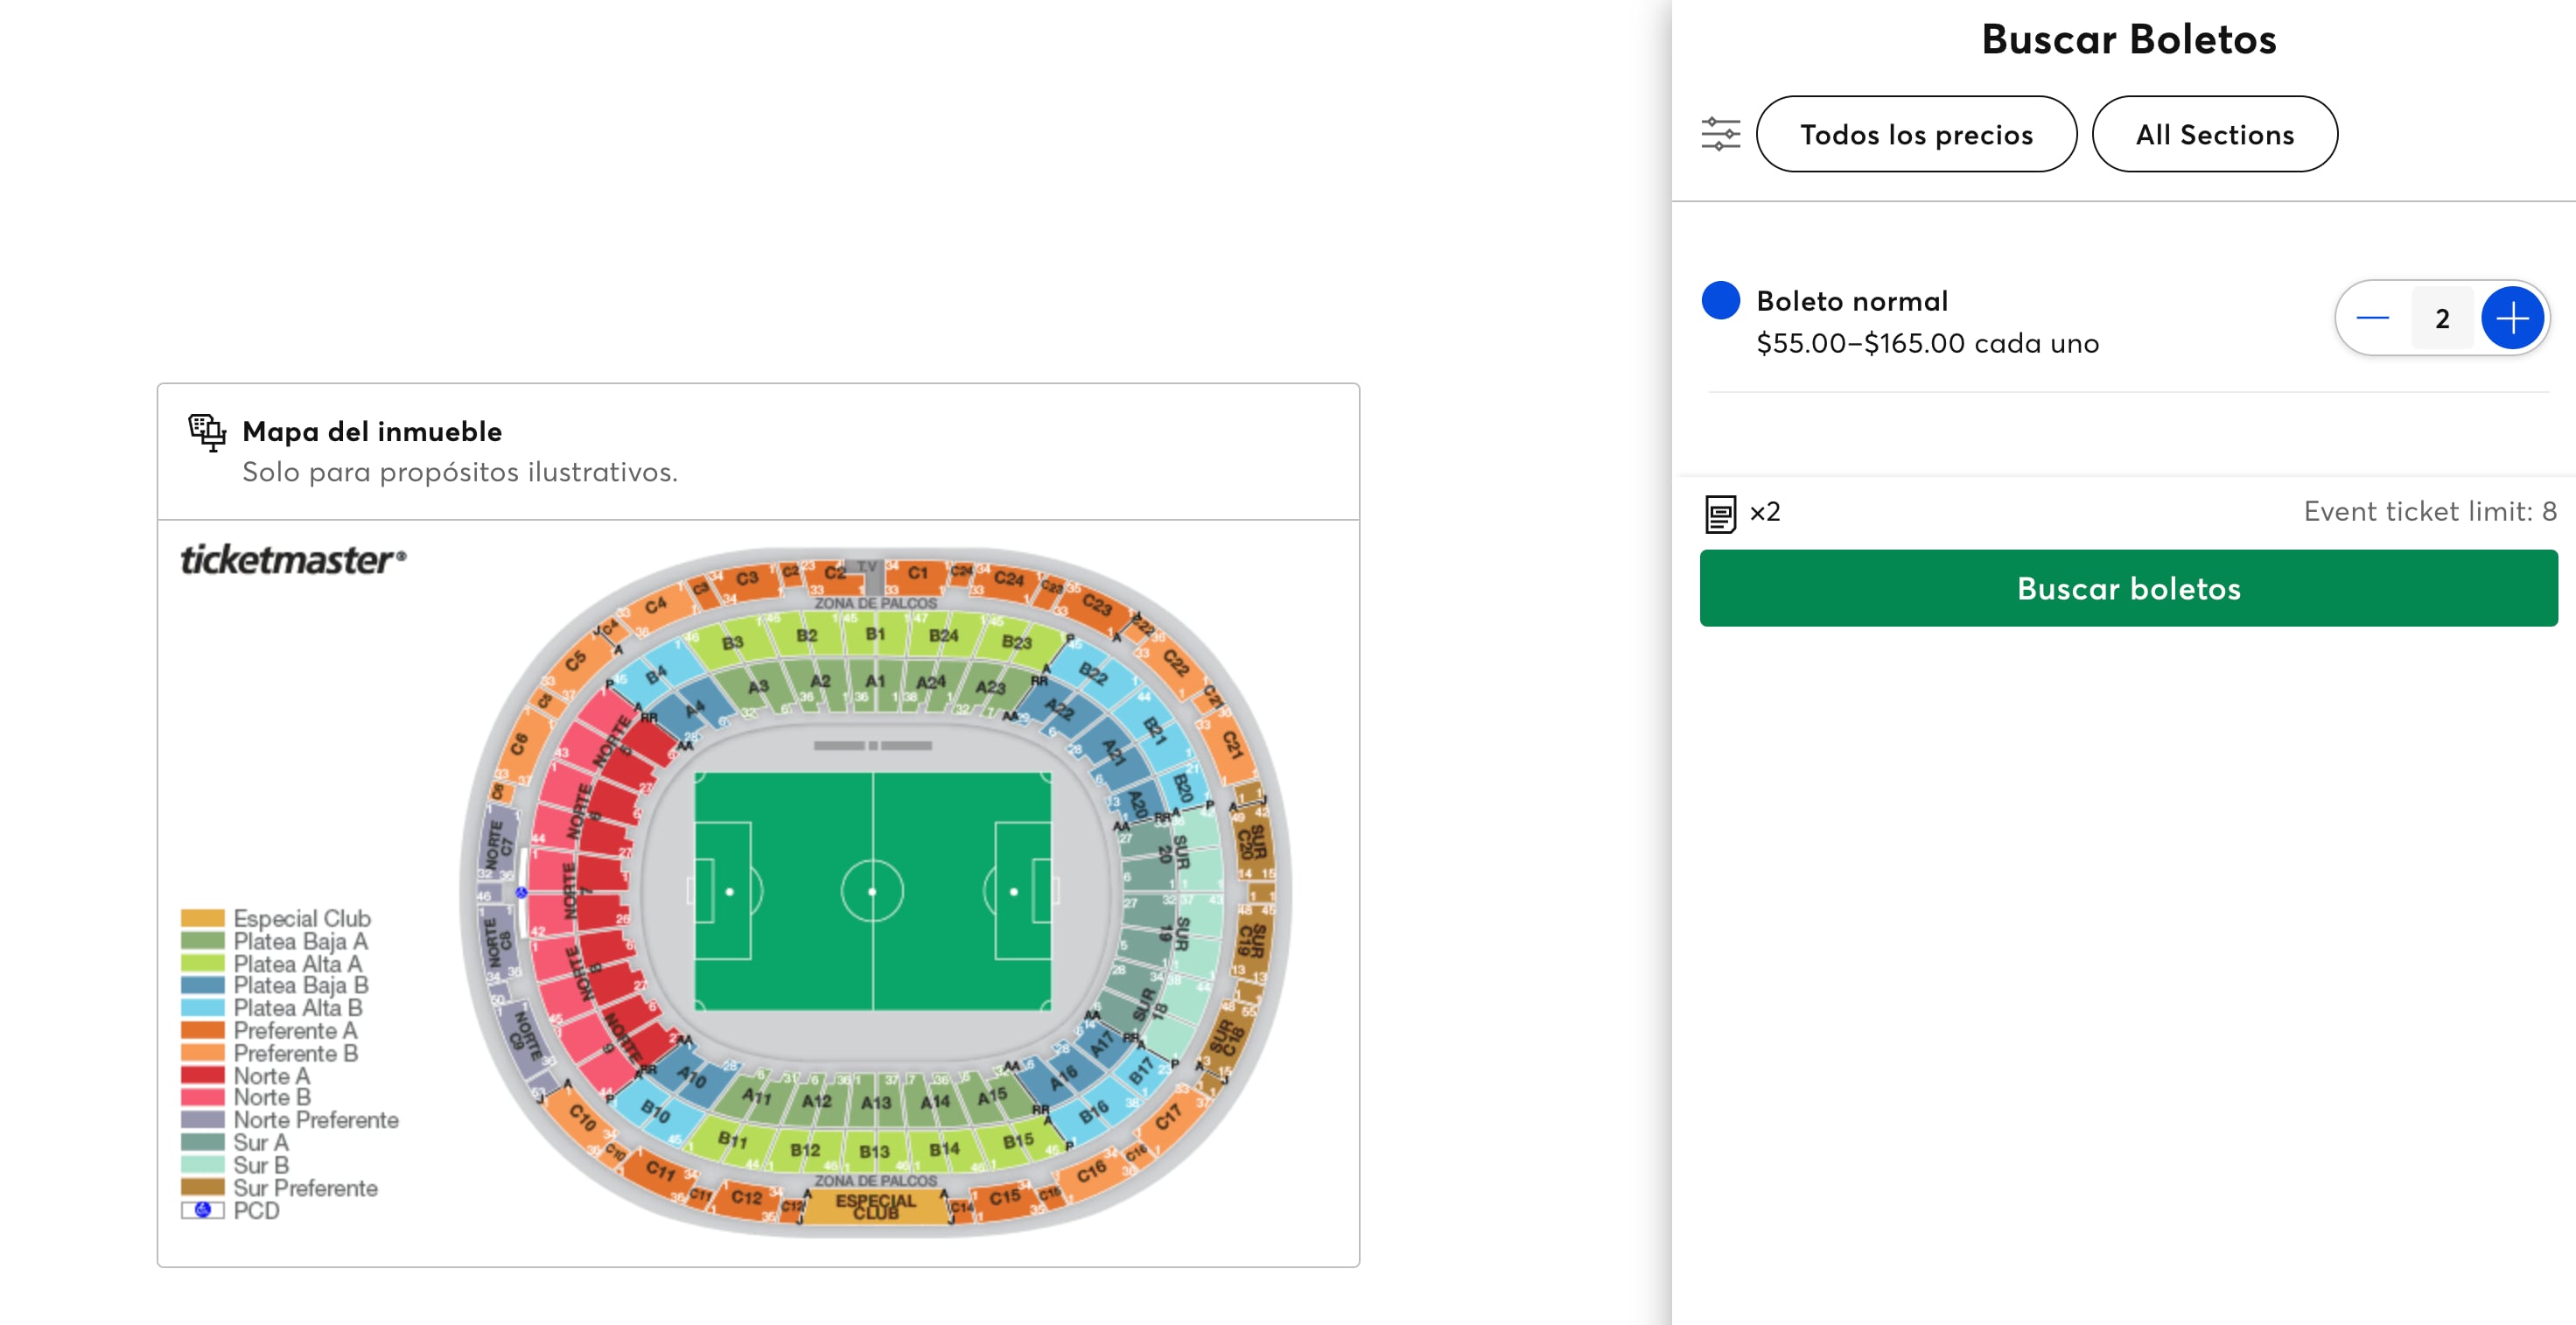Image resolution: width=2576 pixels, height=1325 pixels.
Task: Click the Mapa del inmueble heading
Action: pyautogui.click(x=372, y=432)
